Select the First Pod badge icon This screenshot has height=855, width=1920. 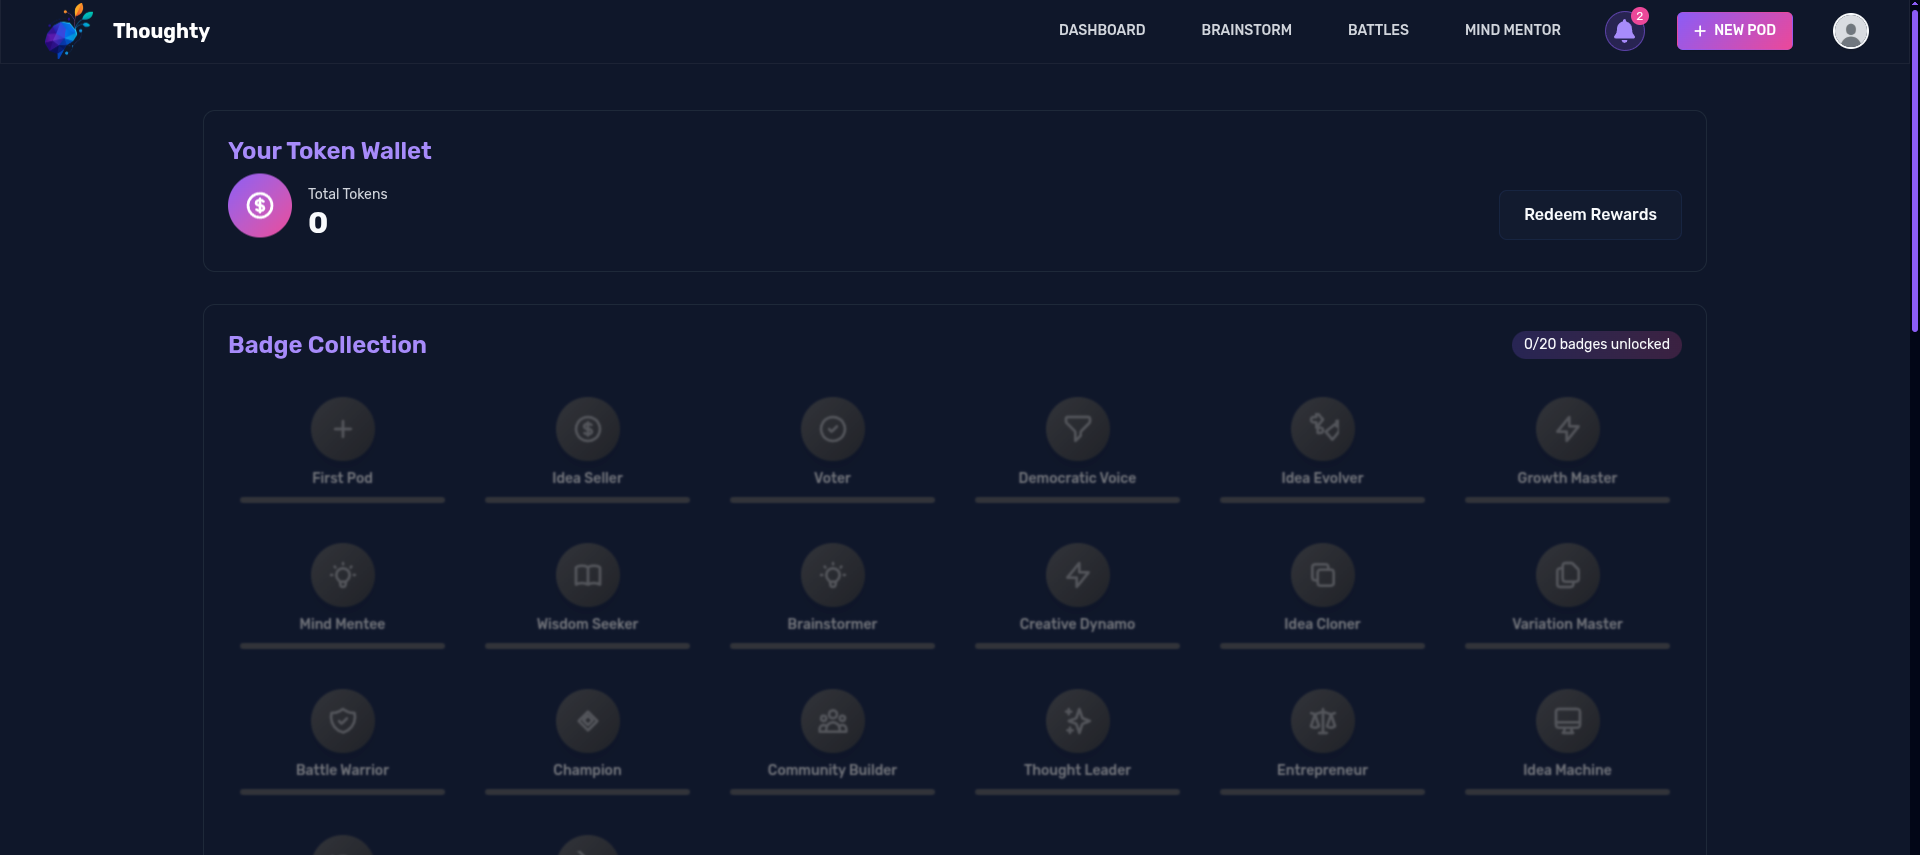tap(343, 429)
